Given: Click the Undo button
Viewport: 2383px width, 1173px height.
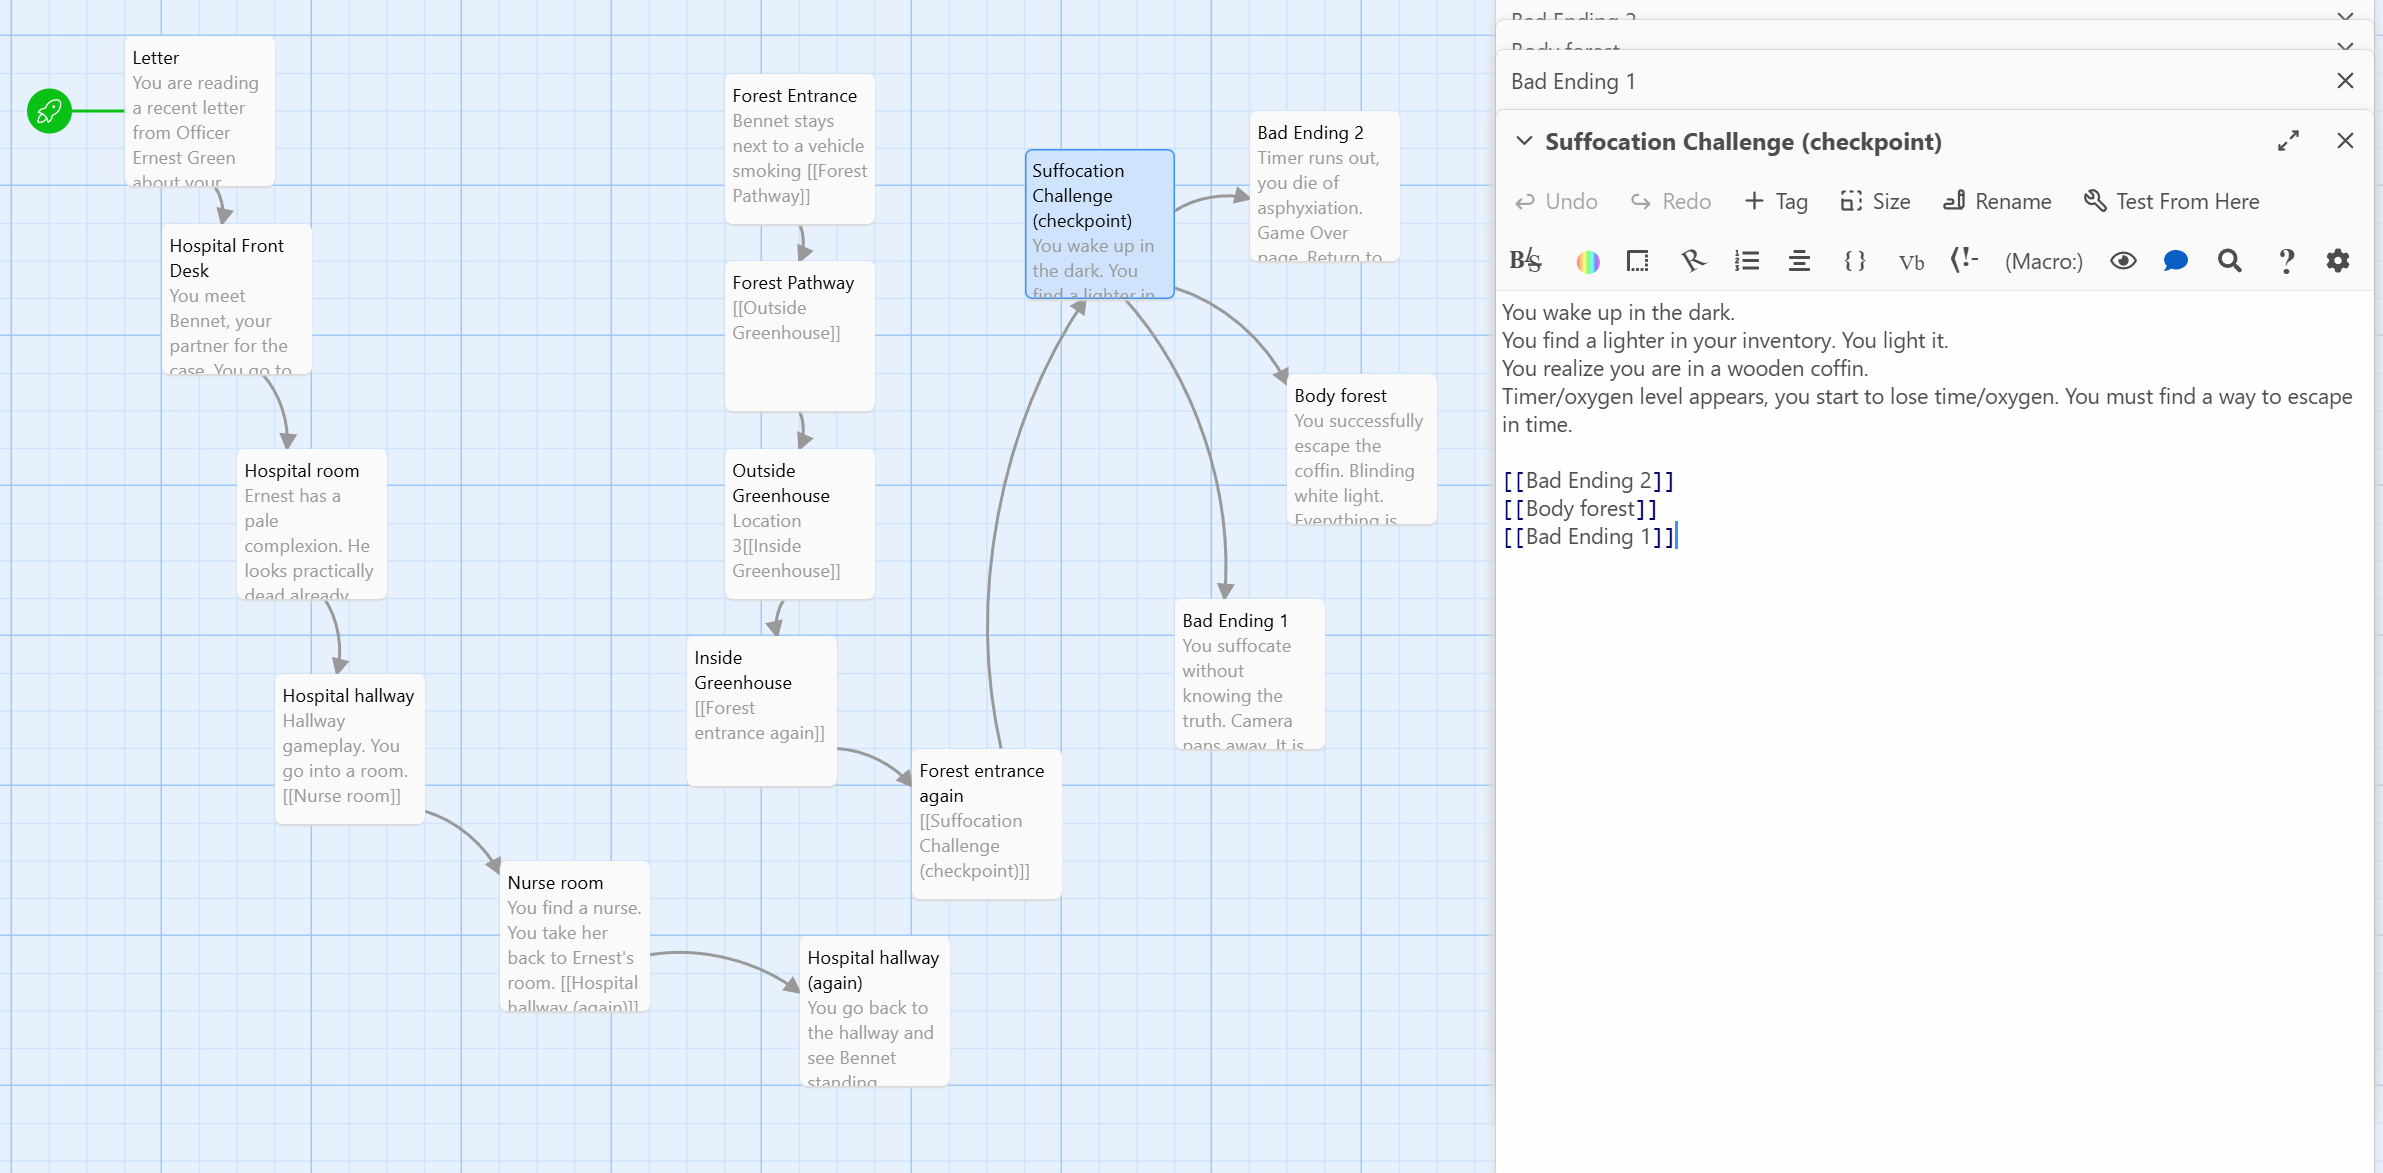Looking at the screenshot, I should (x=1556, y=201).
